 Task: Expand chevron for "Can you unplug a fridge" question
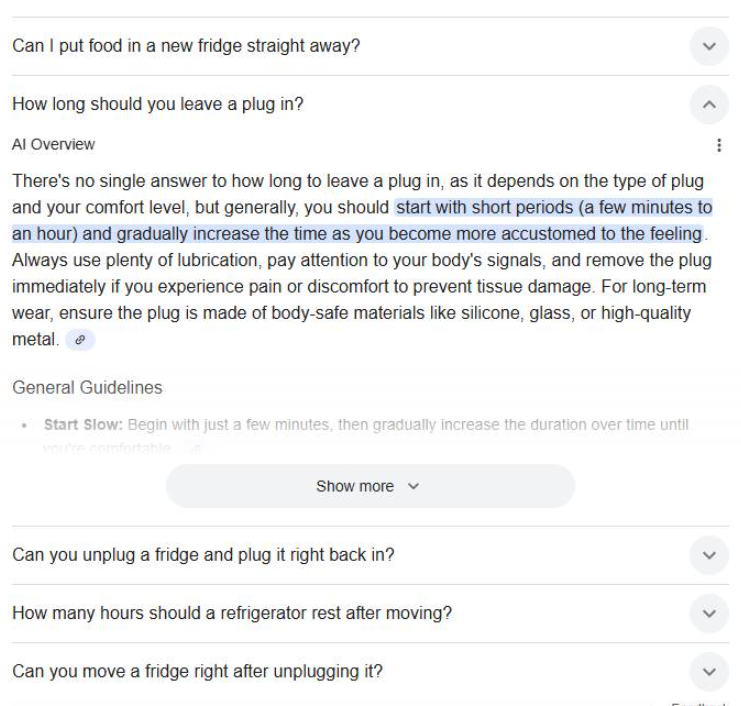709,555
